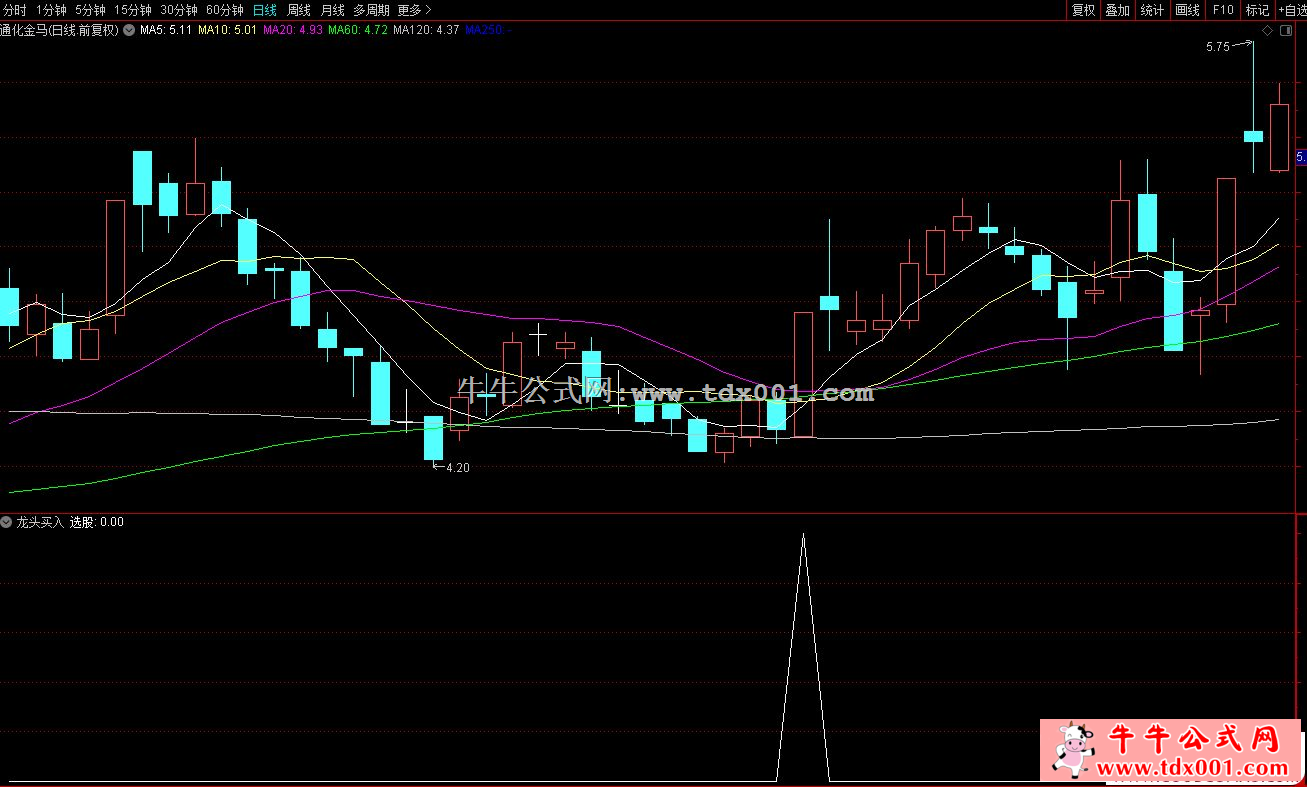Open main chart indicator dropdown arrow
1307x787 pixels.
click(x=129, y=30)
